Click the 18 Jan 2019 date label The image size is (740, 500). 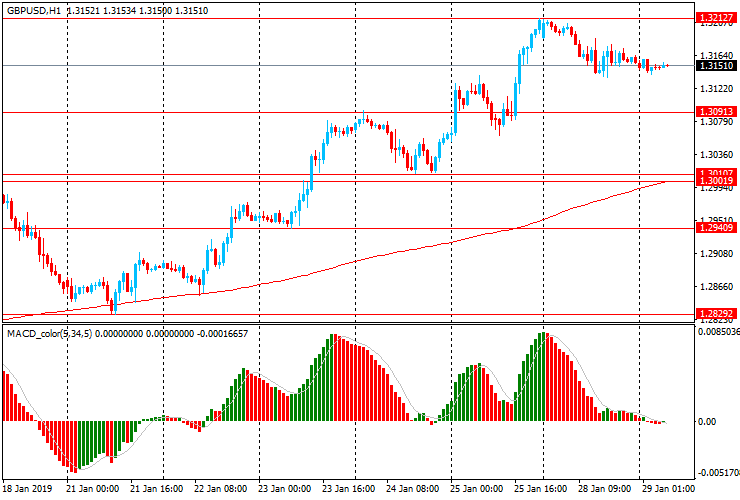[27, 489]
